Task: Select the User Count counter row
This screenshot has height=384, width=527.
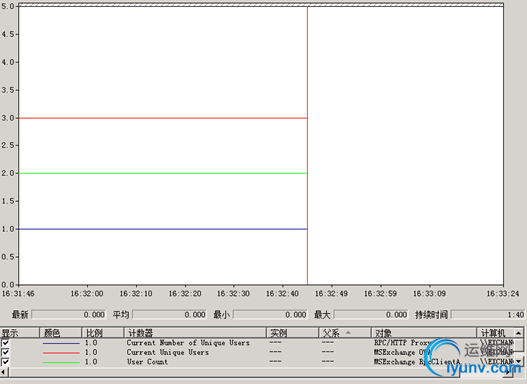Action: pos(257,362)
